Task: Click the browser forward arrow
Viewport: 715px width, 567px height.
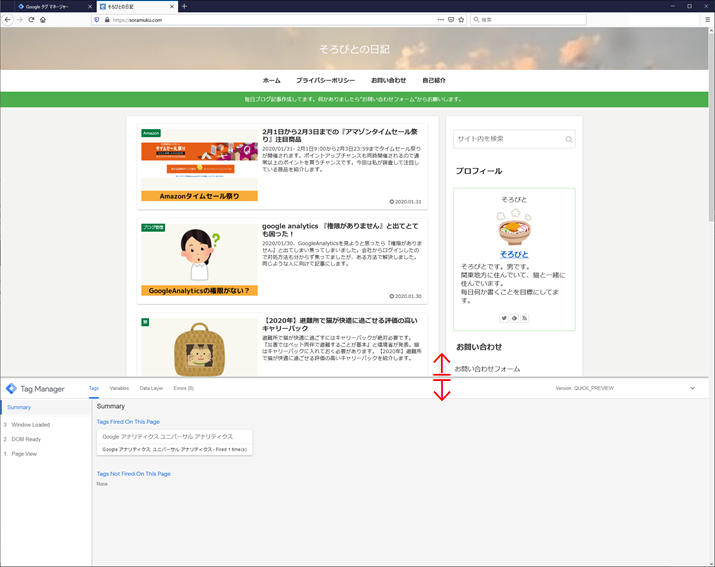Action: point(20,20)
